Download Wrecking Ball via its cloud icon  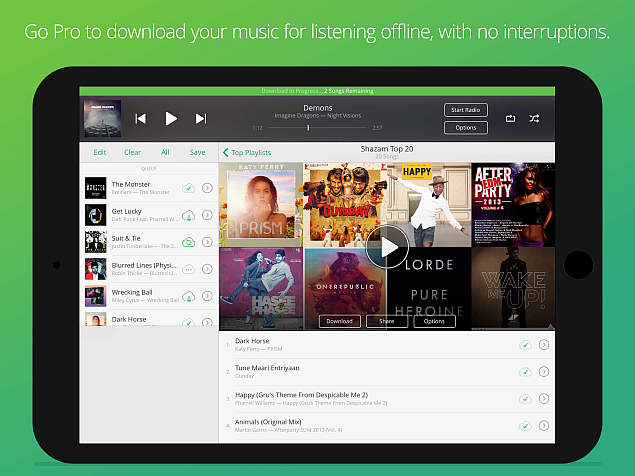pos(188,296)
